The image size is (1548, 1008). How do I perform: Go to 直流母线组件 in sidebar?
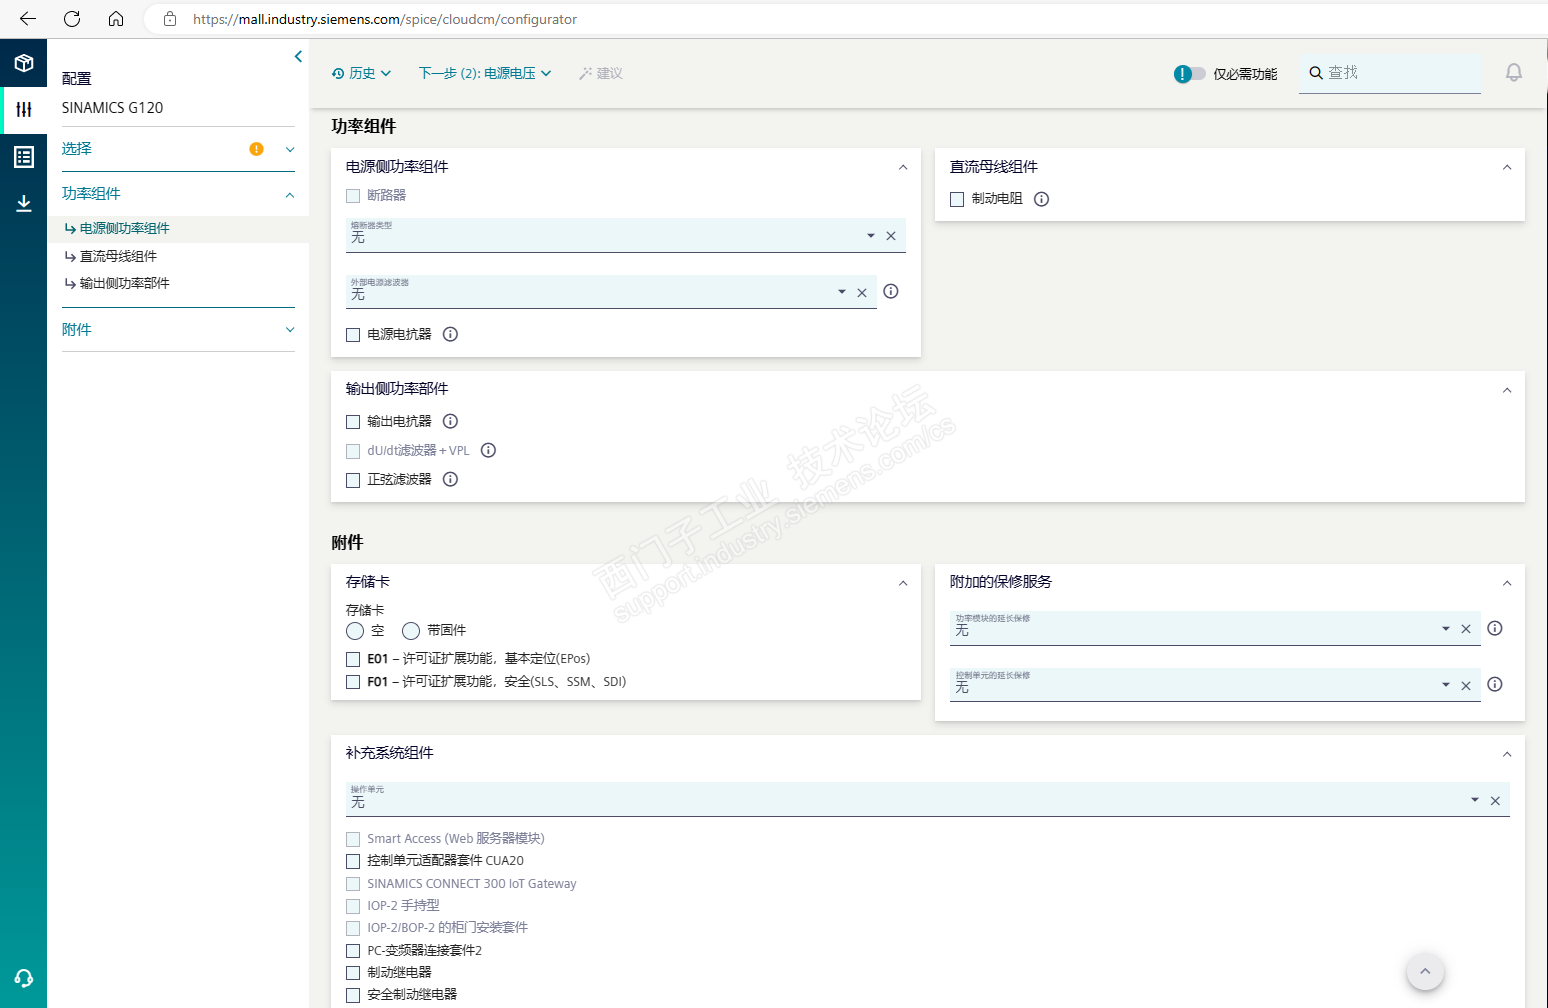coord(119,256)
